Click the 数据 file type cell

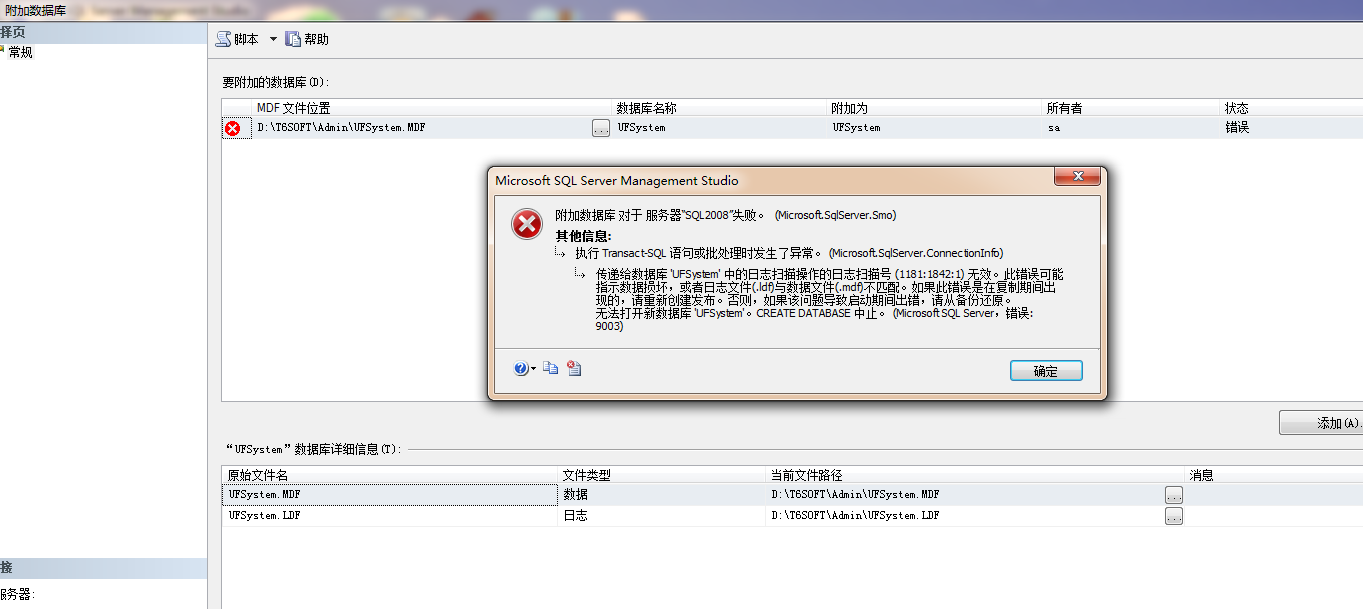point(662,494)
